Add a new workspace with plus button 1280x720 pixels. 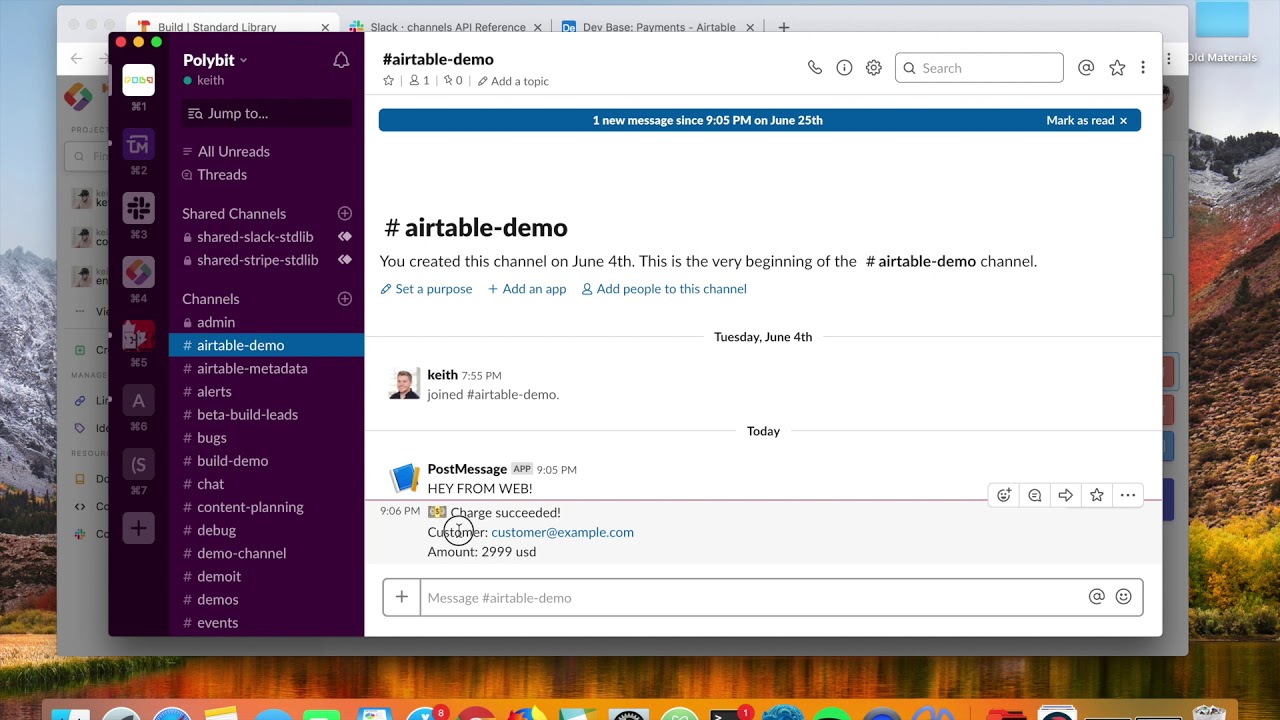(x=139, y=528)
